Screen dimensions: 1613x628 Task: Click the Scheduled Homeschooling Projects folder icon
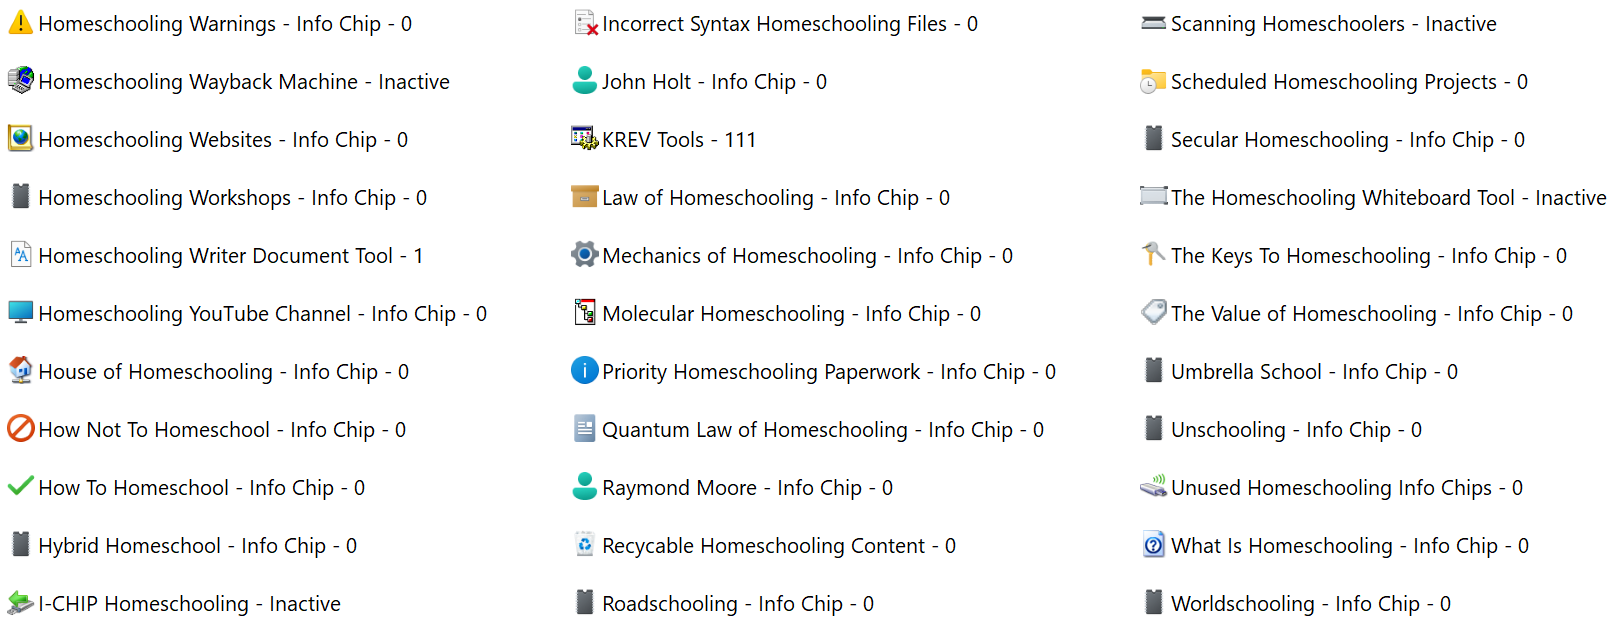click(1153, 81)
